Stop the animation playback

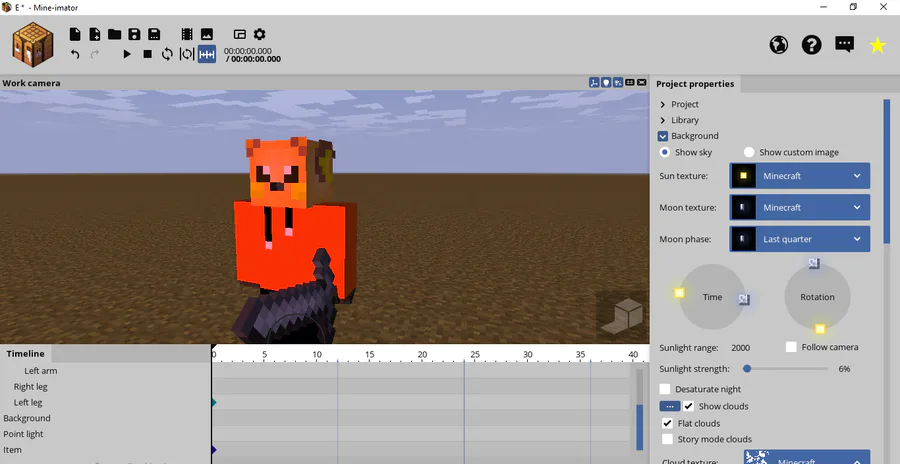(x=148, y=54)
